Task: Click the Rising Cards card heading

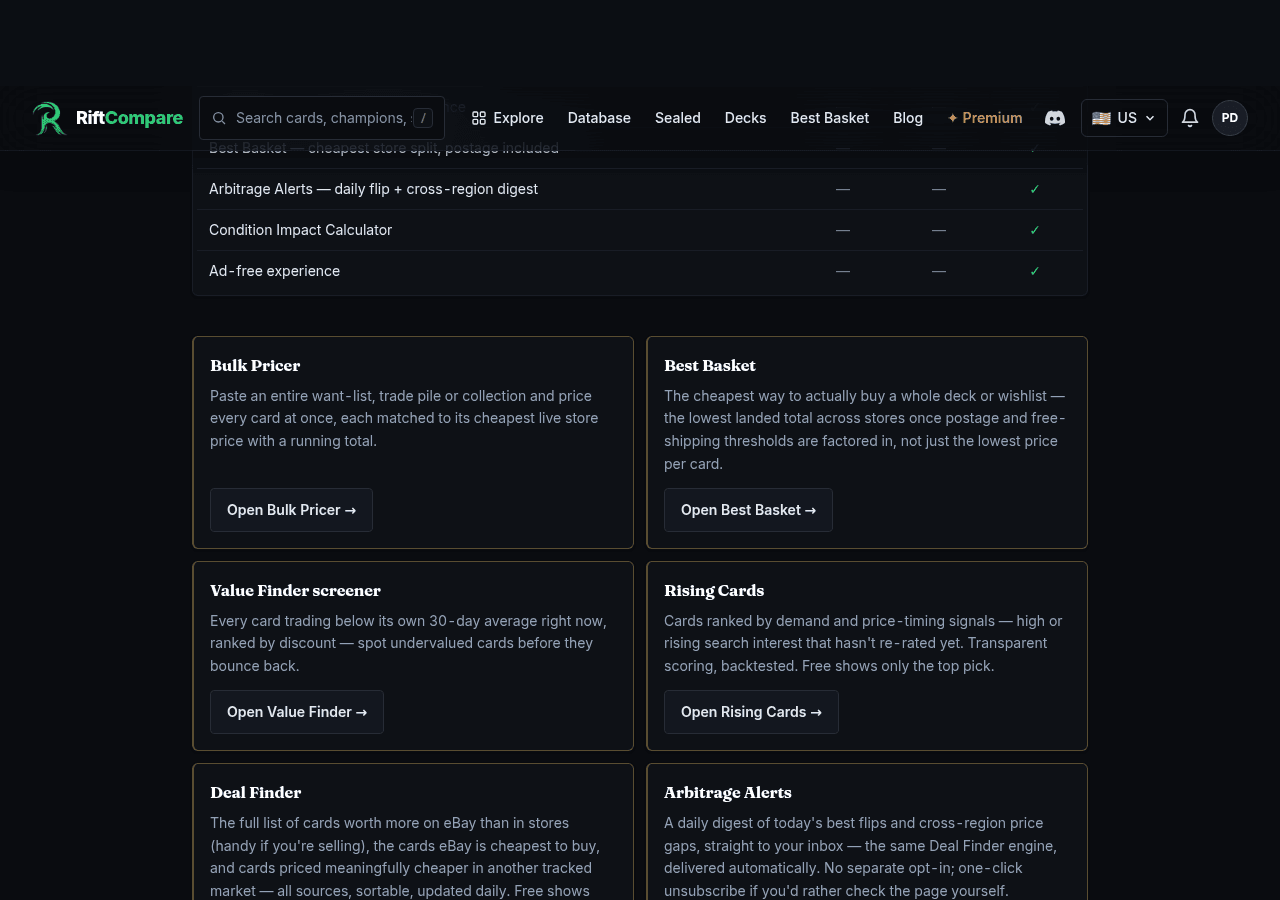Action: pyautogui.click(x=714, y=590)
